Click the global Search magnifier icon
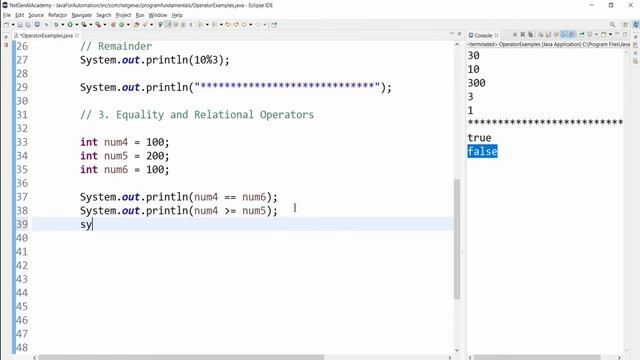Screen dimensions: 640x360 pos(612,24)
